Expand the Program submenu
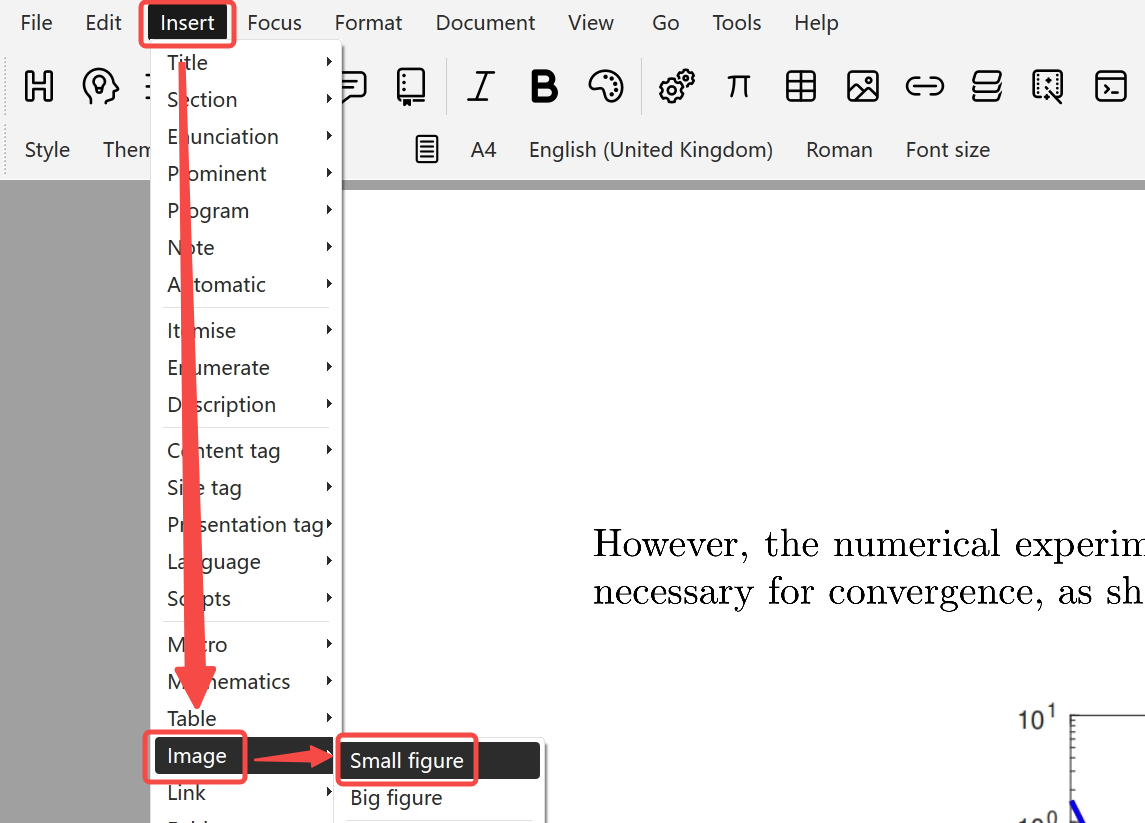1145x823 pixels. (x=247, y=211)
